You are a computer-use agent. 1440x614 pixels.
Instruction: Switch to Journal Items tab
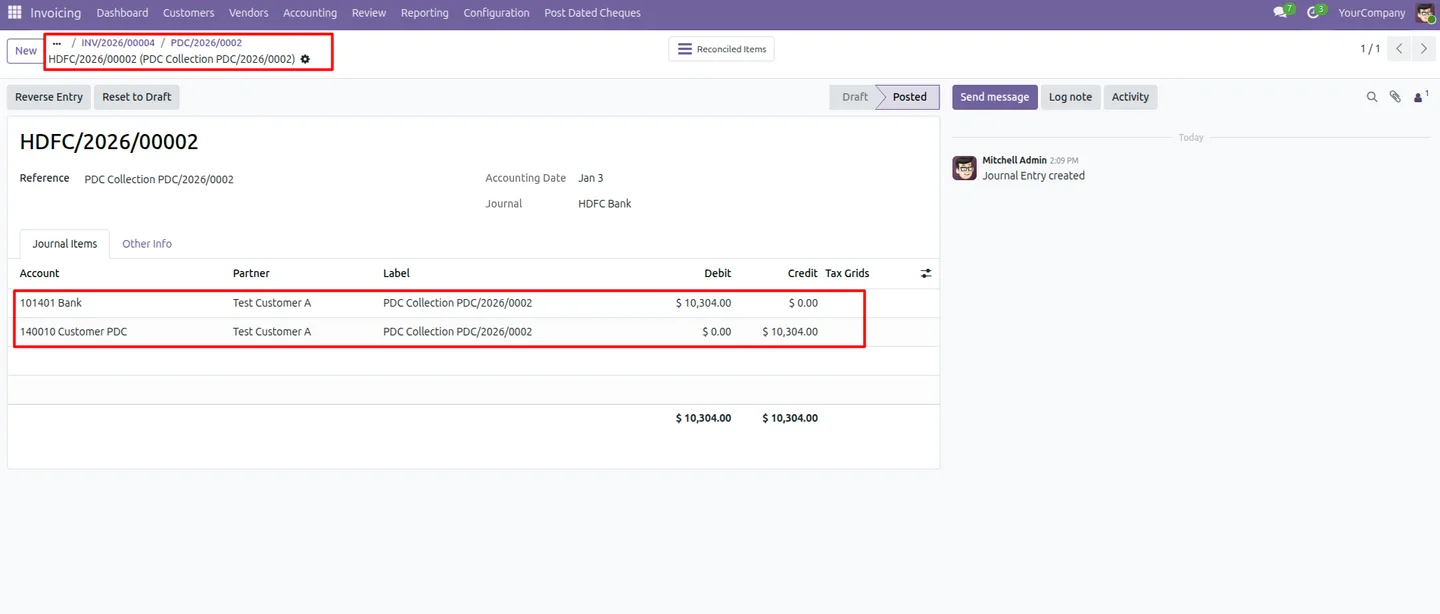click(65, 244)
